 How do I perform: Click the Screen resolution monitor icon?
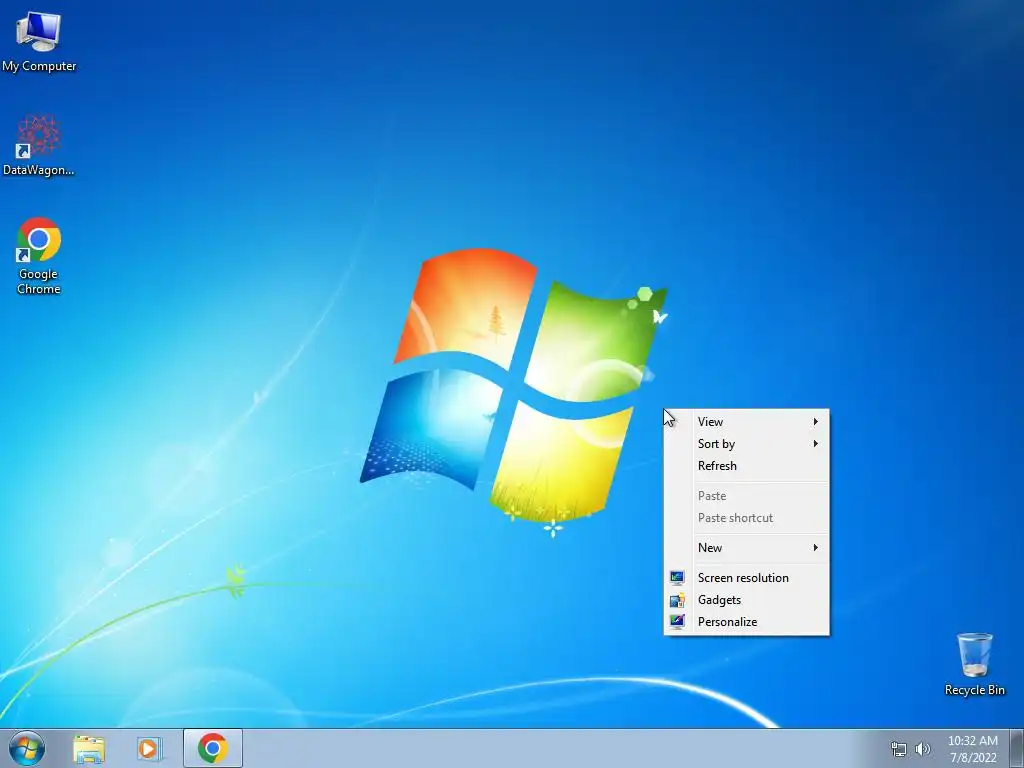(x=677, y=577)
